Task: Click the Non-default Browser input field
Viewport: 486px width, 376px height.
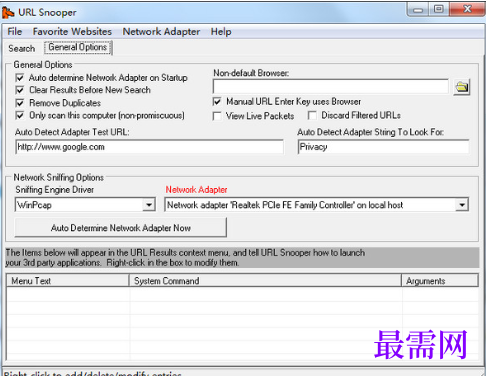Action: point(331,87)
